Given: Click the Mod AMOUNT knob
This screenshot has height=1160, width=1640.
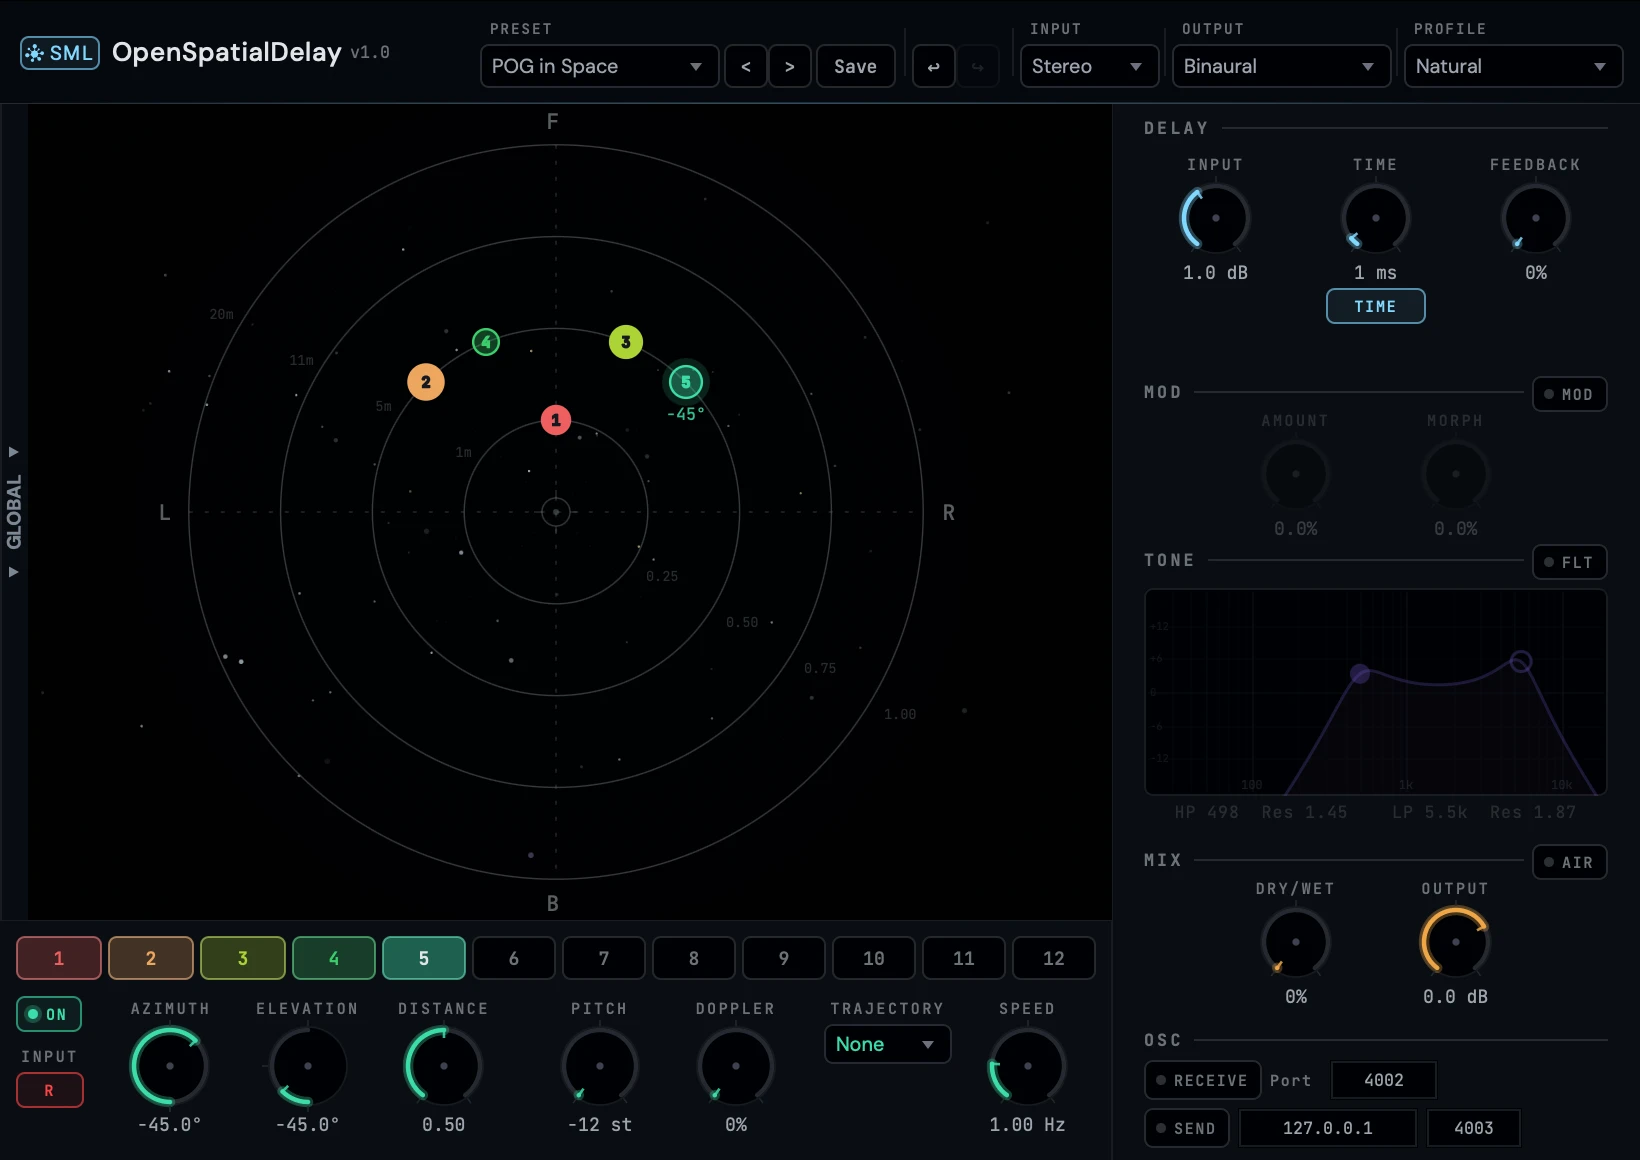Looking at the screenshot, I should tap(1296, 474).
